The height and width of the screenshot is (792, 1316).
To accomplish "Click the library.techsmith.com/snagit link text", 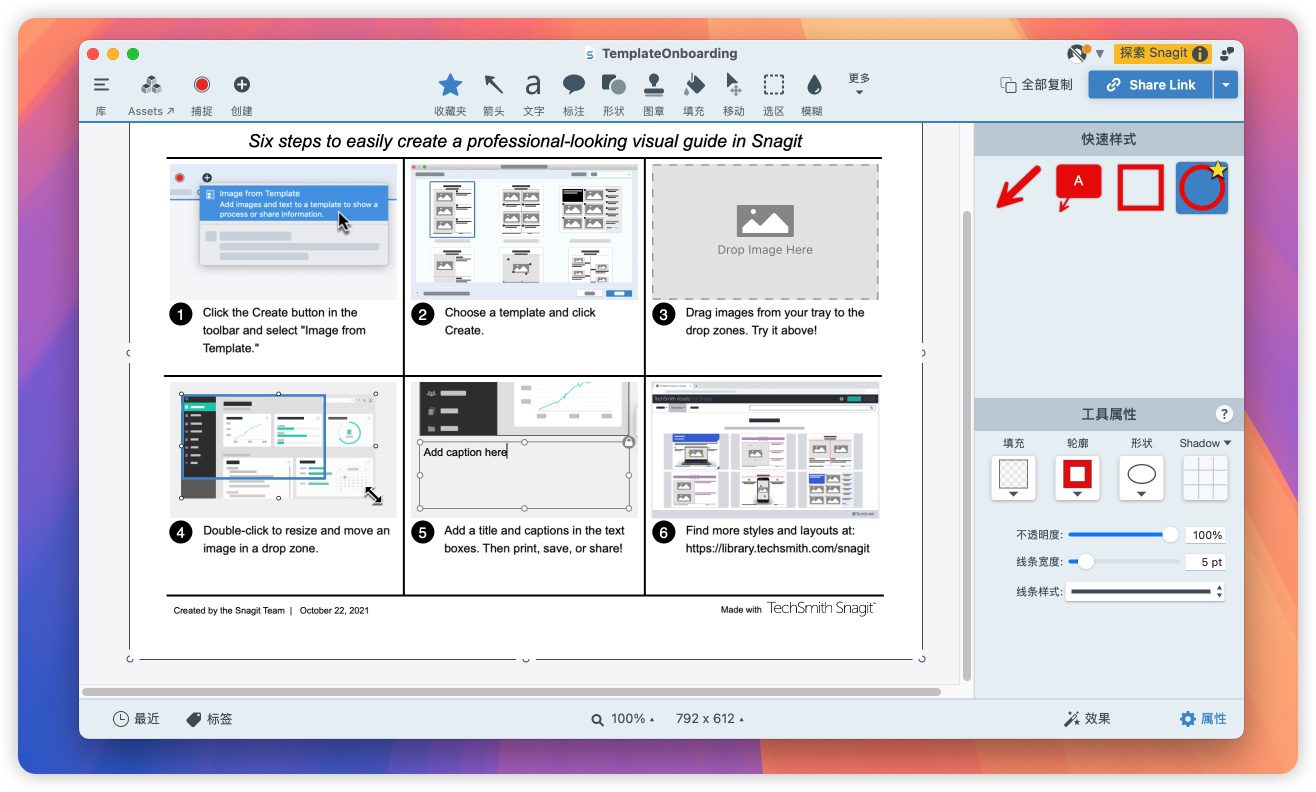I will pyautogui.click(x=777, y=548).
